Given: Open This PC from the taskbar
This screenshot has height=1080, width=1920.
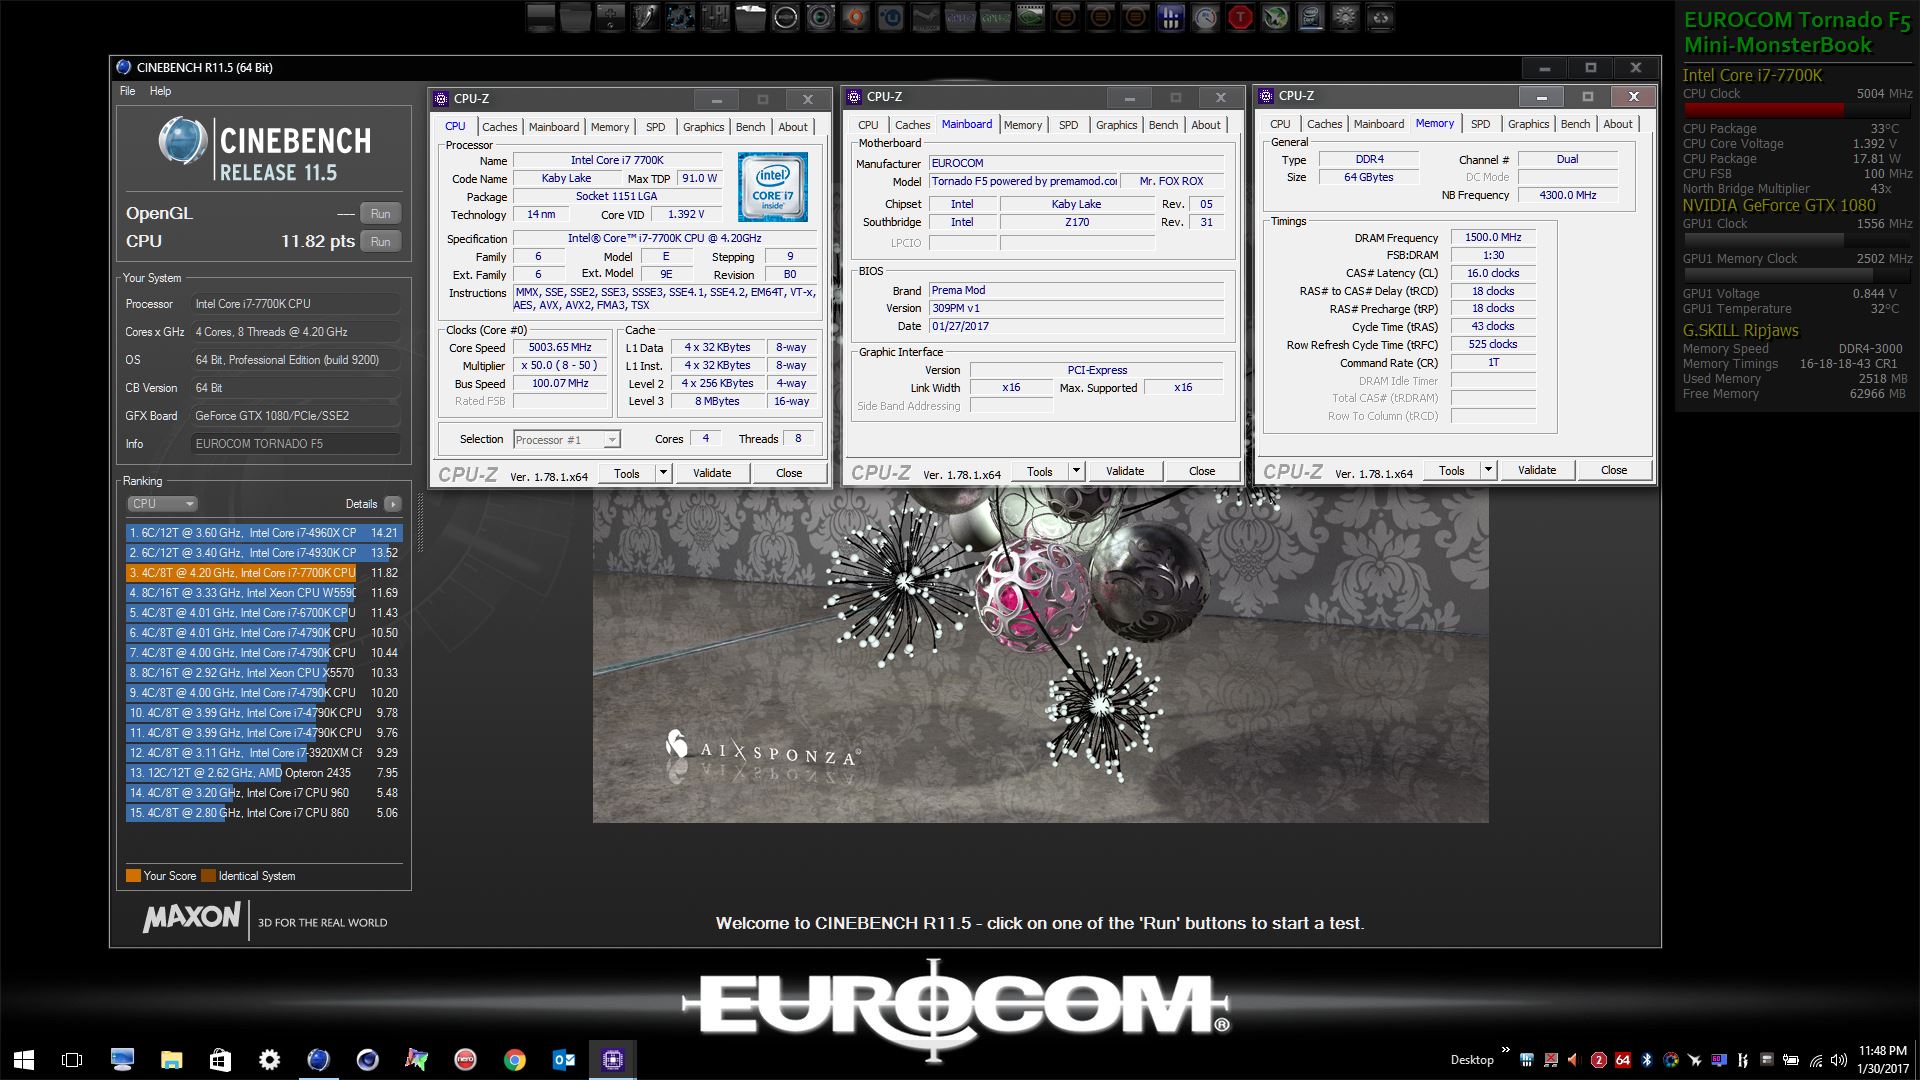Looking at the screenshot, I should pos(122,1060).
